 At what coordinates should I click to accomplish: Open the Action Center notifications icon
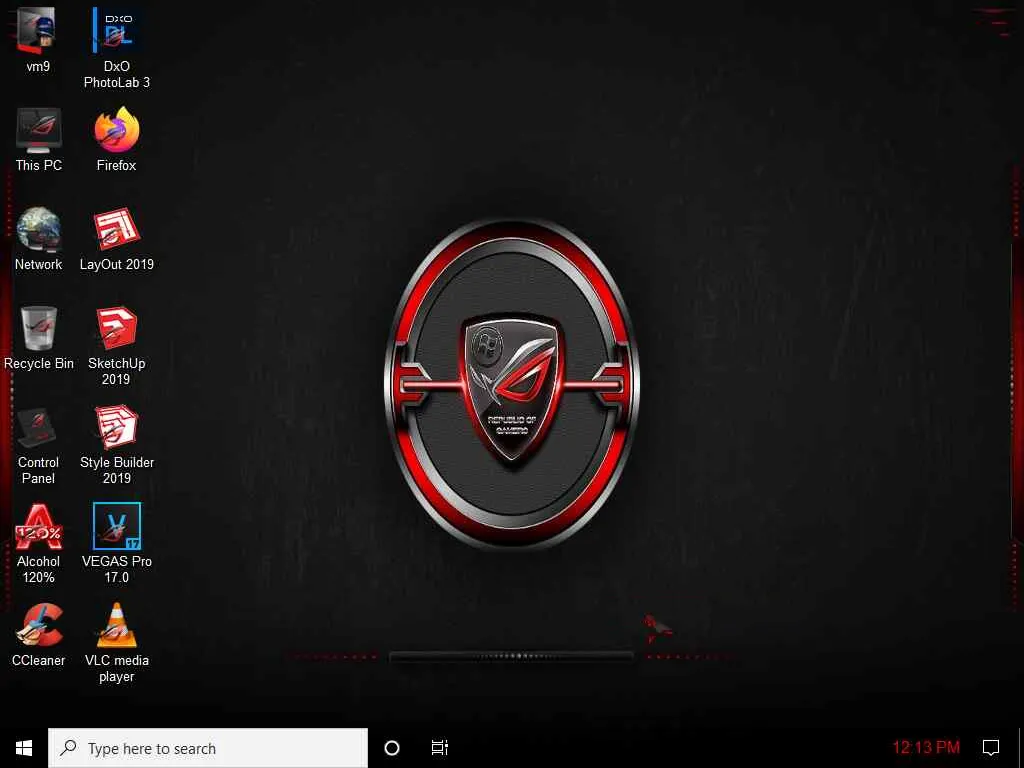click(x=991, y=748)
